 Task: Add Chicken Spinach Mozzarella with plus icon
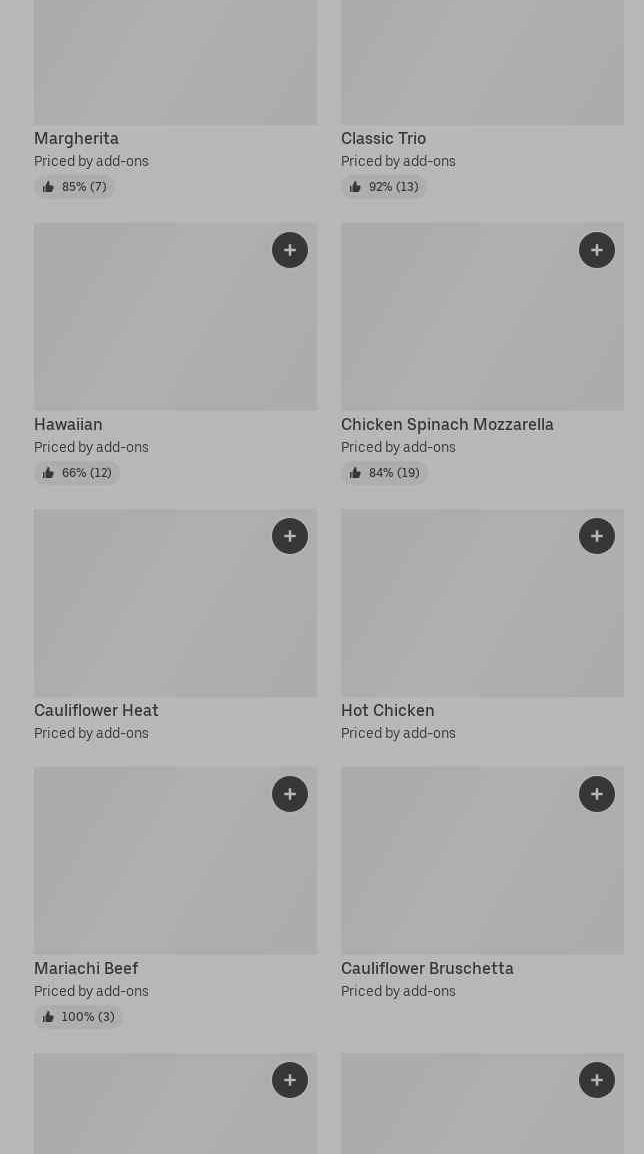(597, 250)
